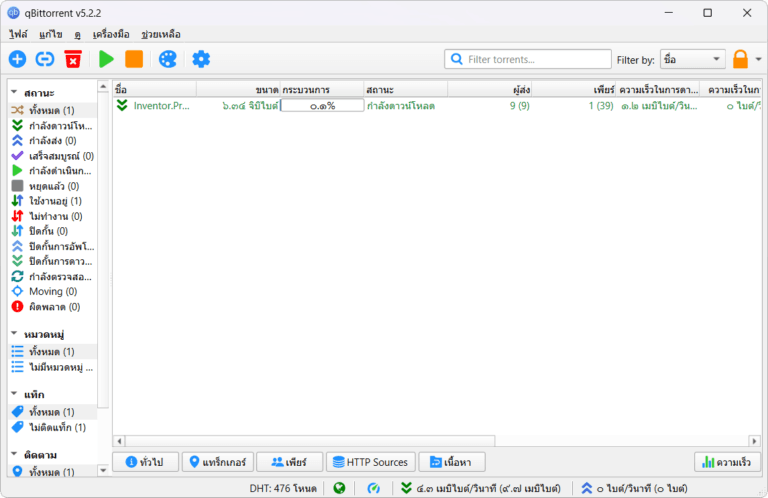The width and height of the screenshot is (768, 498).
Task: Open the ดู menu
Action: tap(77, 34)
